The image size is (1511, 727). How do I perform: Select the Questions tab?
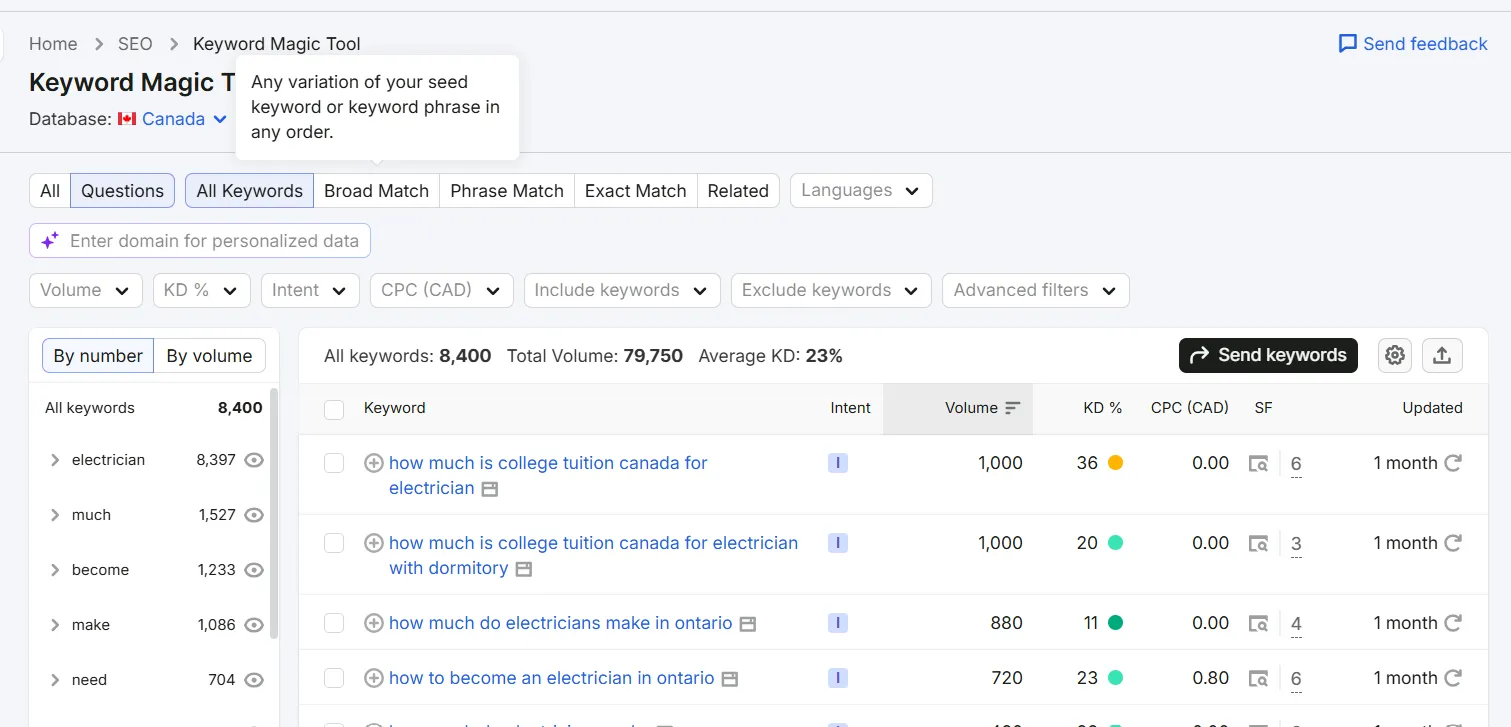123,191
